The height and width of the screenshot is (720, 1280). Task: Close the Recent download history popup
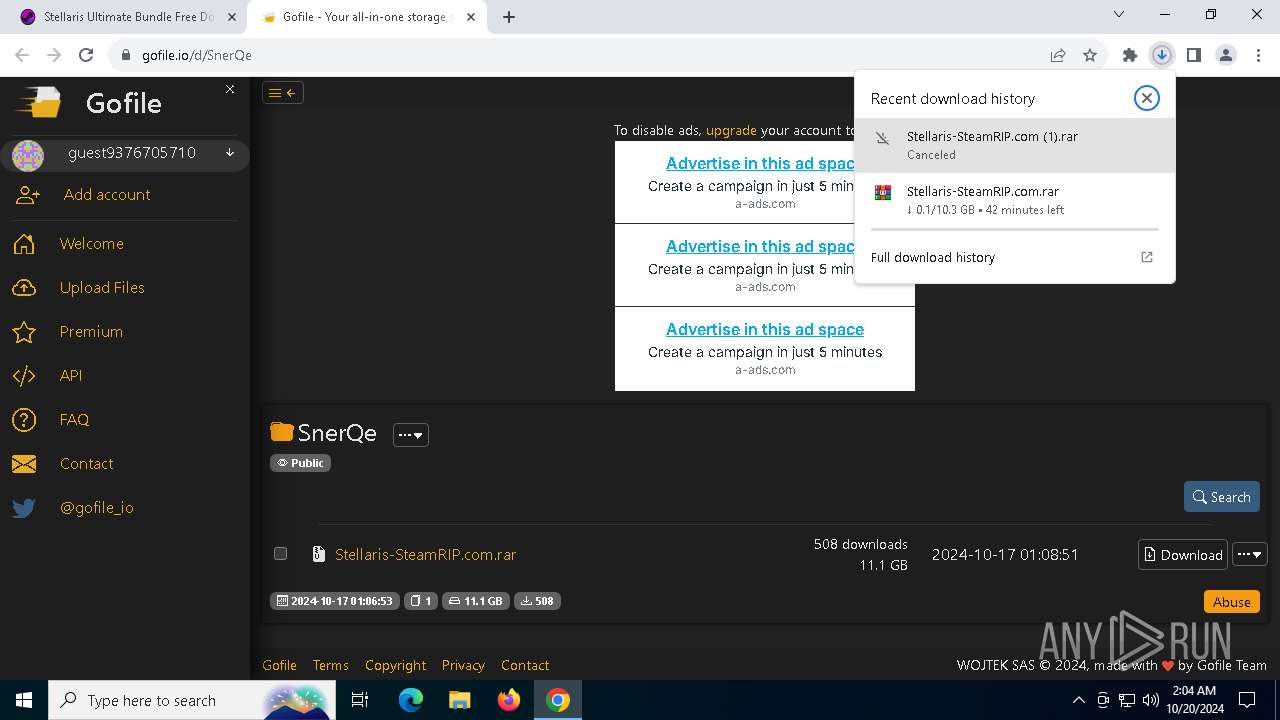(1146, 97)
